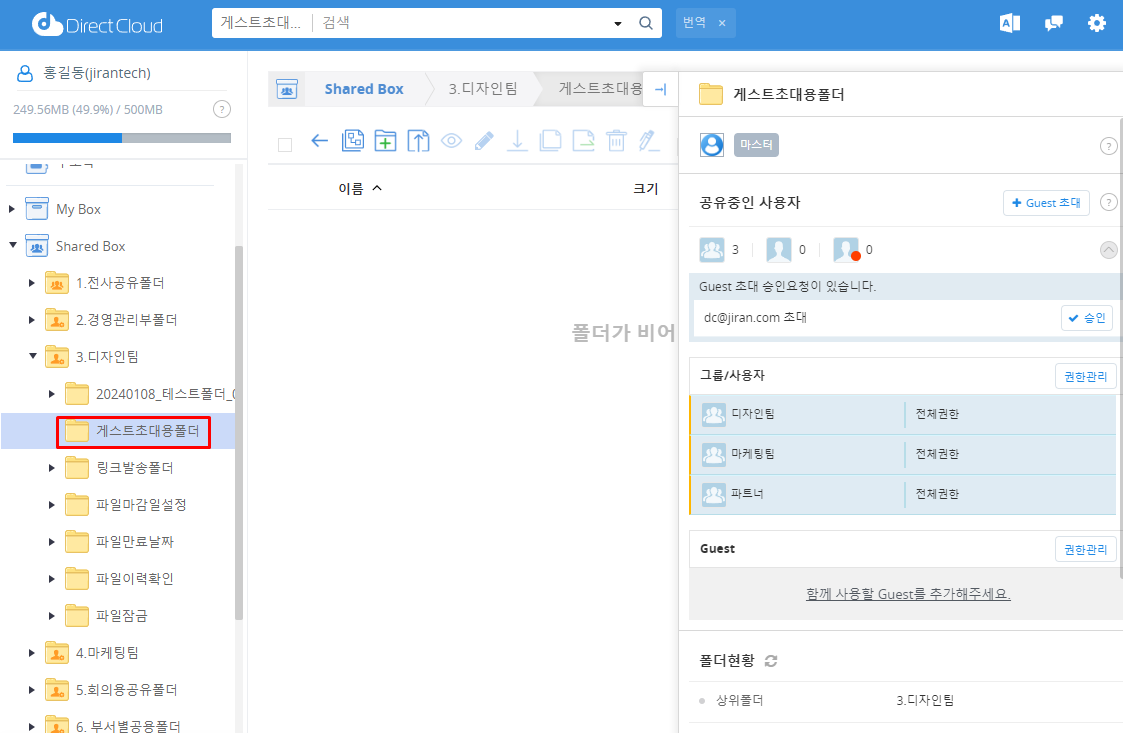The height and width of the screenshot is (733, 1123).
Task: Expand the 4.마케팅팀 folder tree arrow
Action: [33, 653]
